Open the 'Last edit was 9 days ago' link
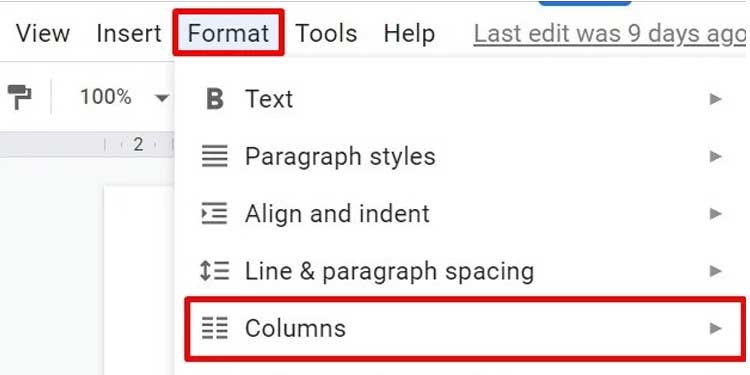750x375 pixels. [x=610, y=34]
